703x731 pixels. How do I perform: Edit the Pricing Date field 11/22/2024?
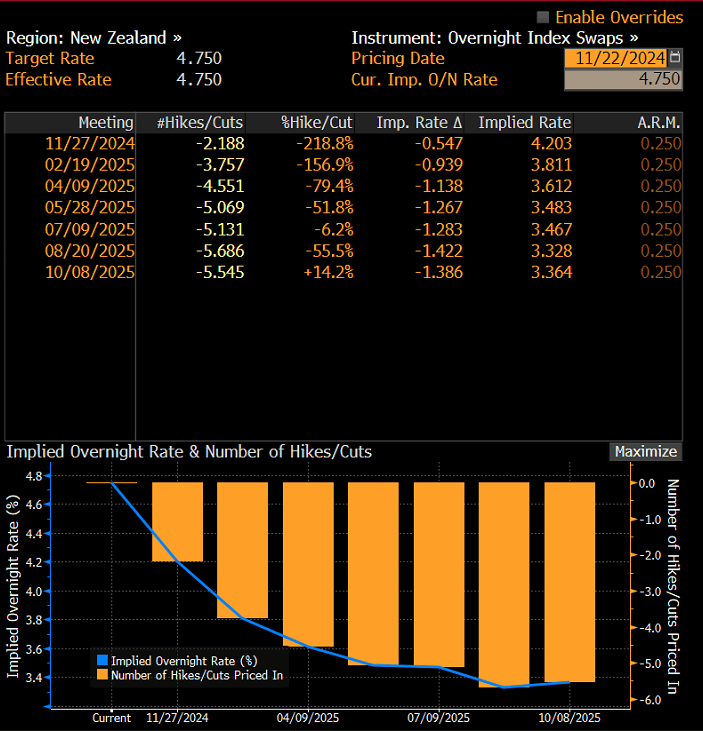616,58
